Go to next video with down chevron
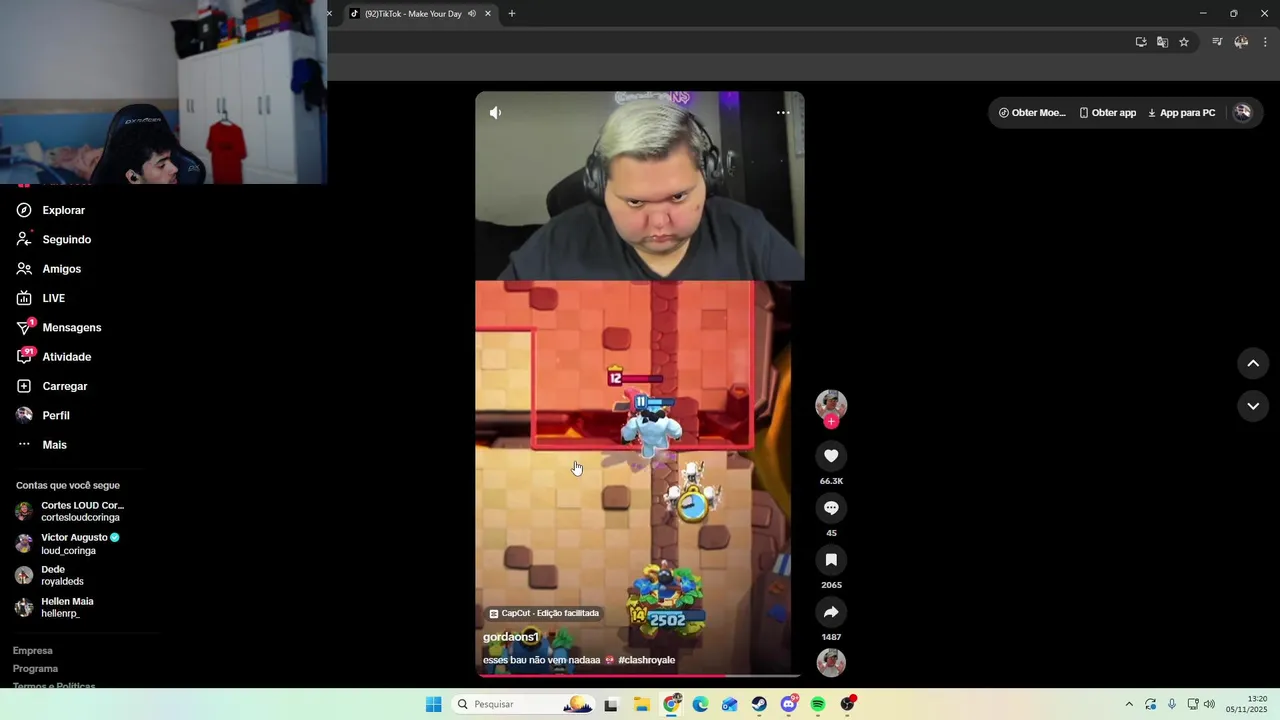 point(1253,406)
